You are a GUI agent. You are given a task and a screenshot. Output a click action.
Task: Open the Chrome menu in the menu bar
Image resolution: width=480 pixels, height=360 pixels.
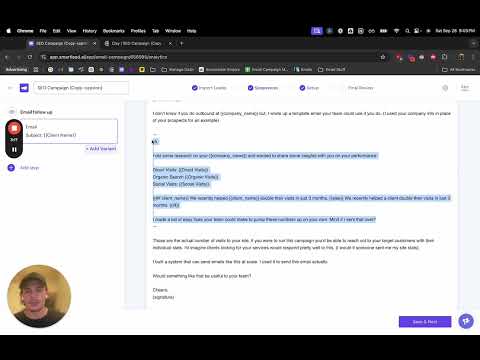coord(25,31)
